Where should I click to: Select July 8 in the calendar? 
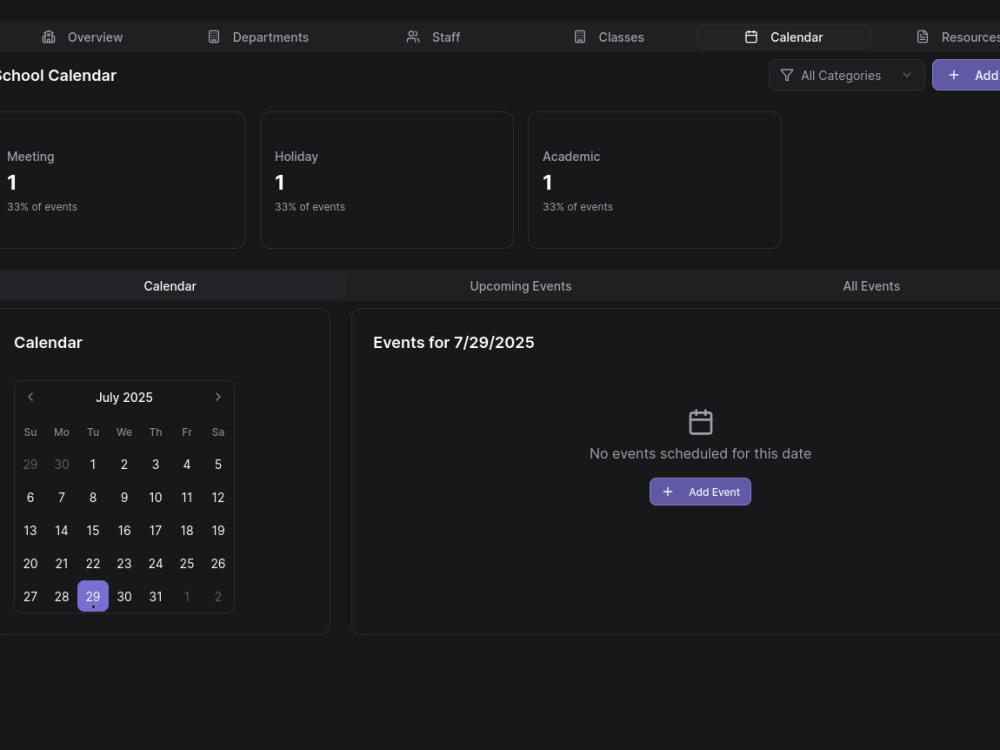pos(92,497)
